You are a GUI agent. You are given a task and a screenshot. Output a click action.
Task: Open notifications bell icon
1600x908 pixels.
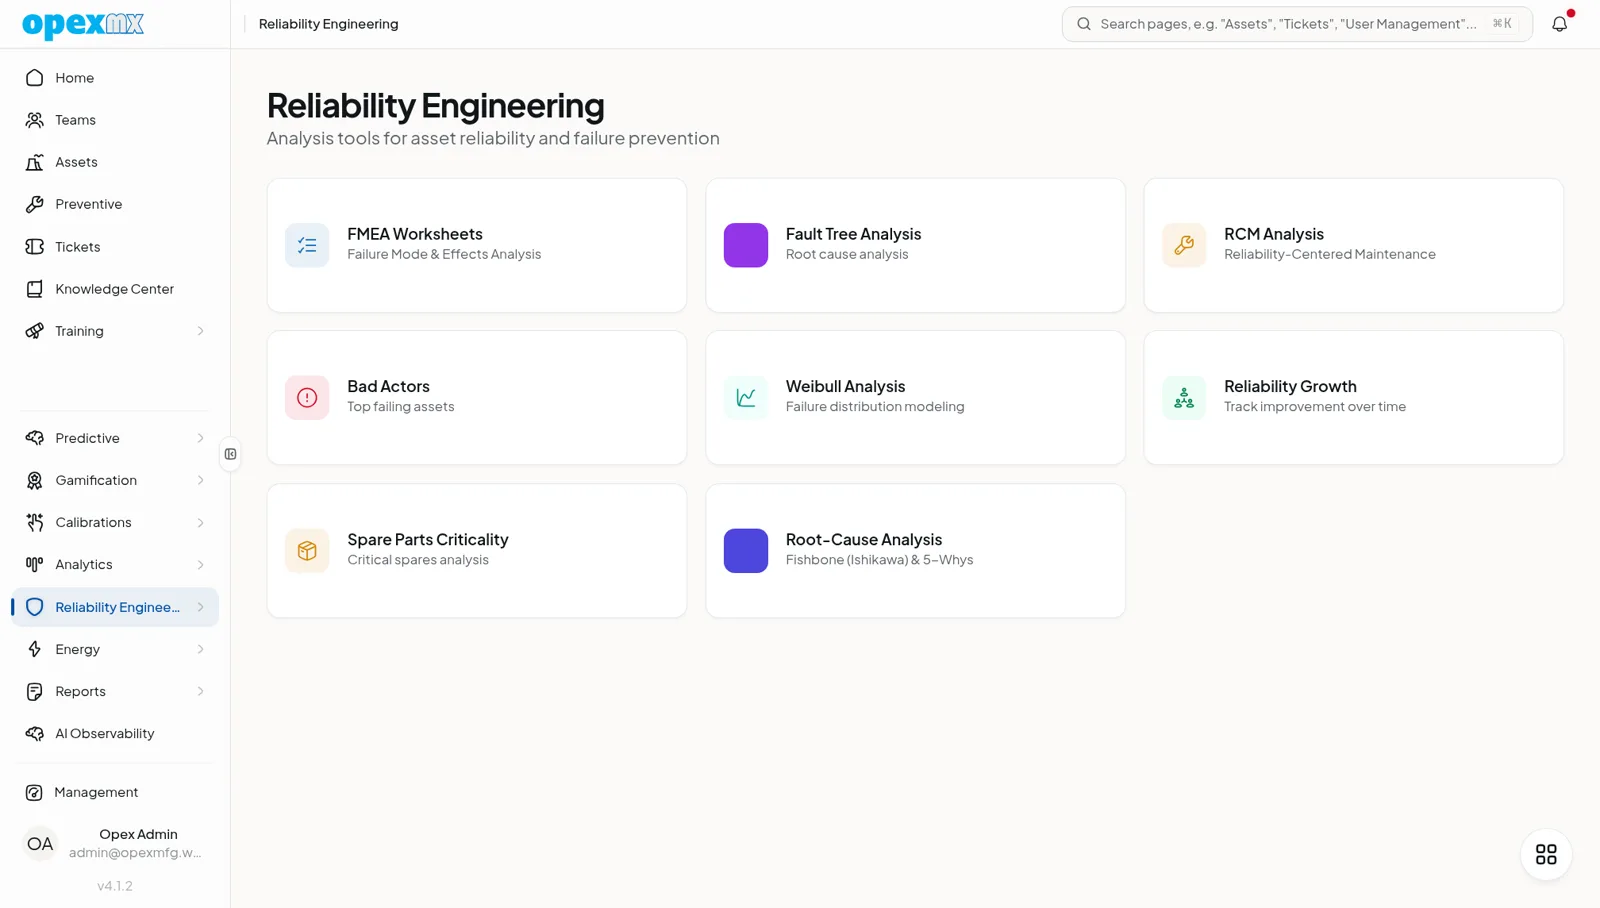coord(1559,24)
